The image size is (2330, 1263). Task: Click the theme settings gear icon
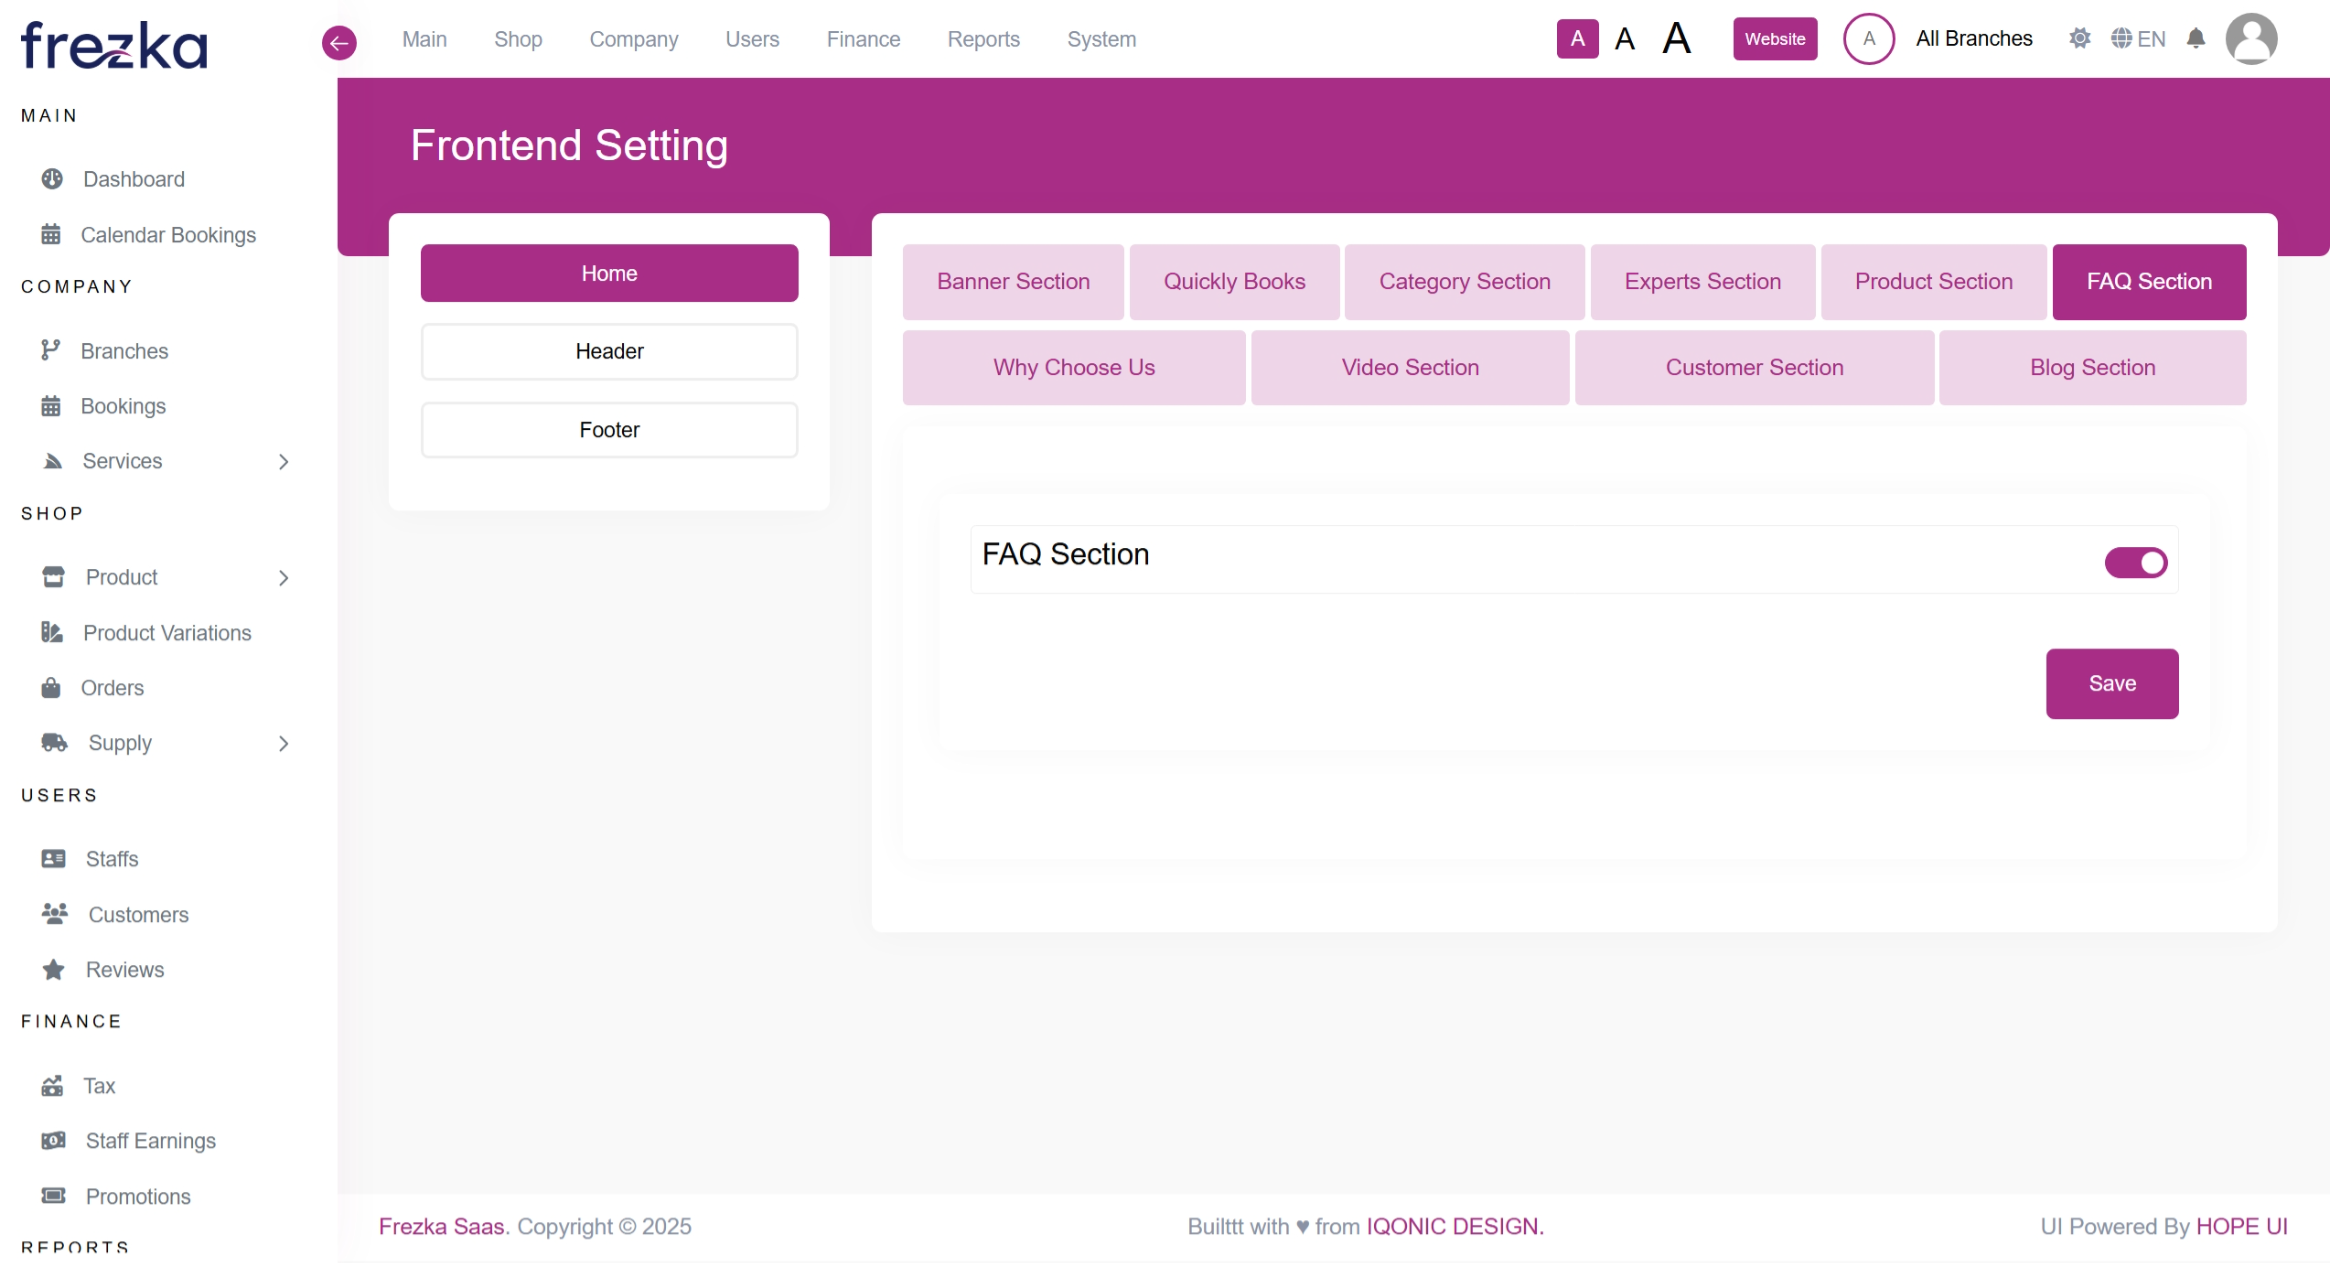tap(2079, 39)
